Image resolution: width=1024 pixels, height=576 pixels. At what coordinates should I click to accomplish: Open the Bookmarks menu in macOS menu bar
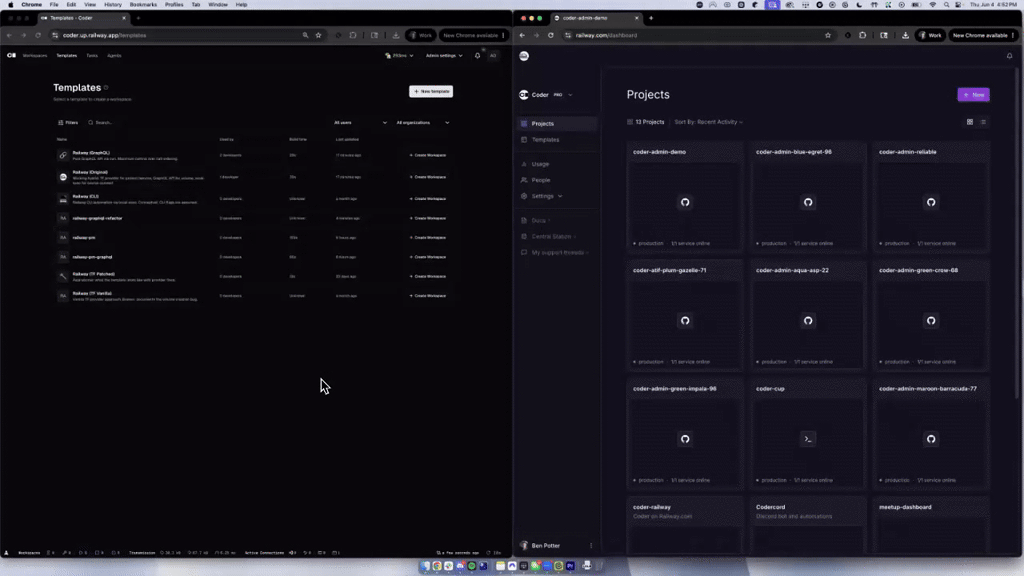click(143, 5)
